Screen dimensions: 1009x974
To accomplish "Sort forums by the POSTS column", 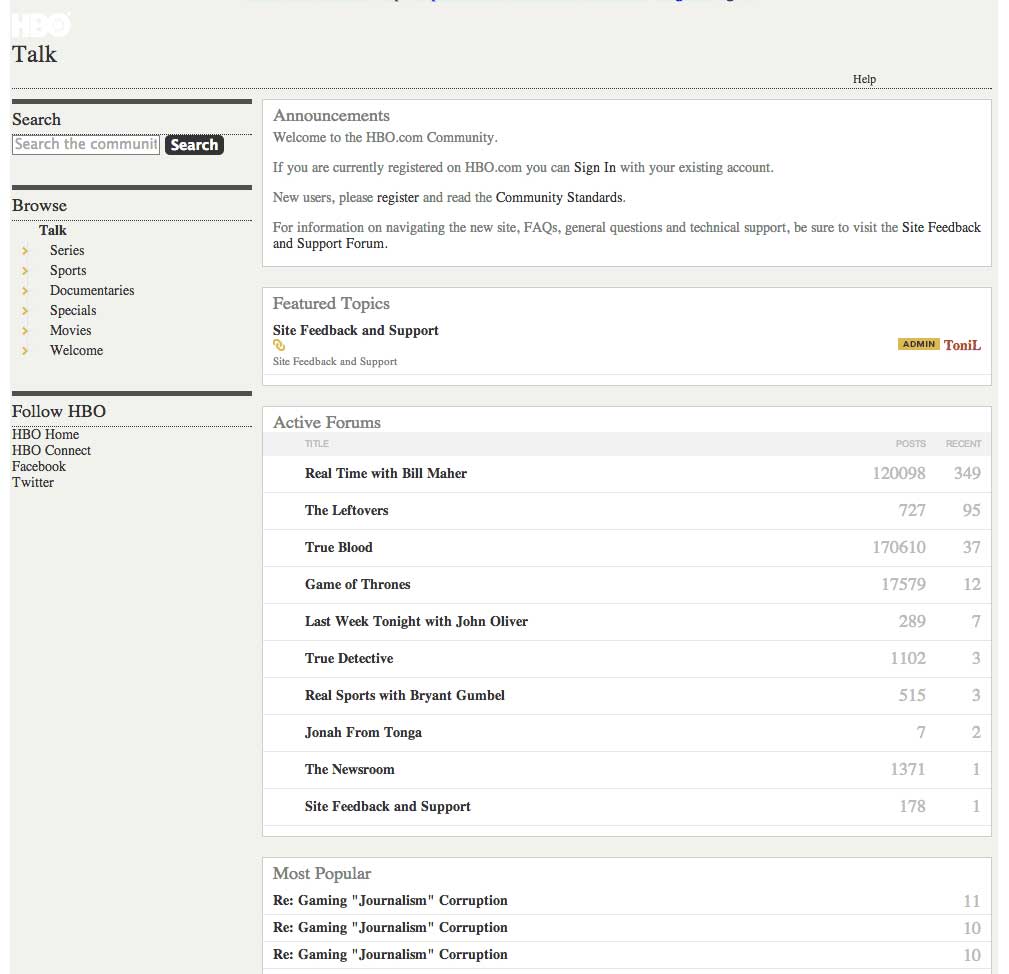I will [x=911, y=444].
